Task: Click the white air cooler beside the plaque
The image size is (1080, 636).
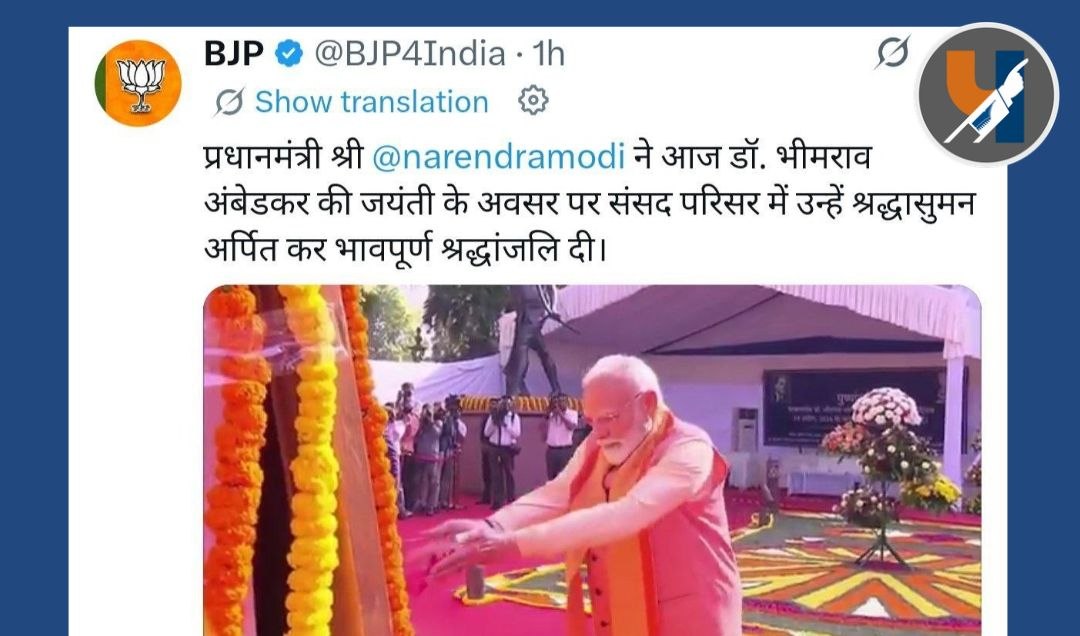Action: coord(747,430)
